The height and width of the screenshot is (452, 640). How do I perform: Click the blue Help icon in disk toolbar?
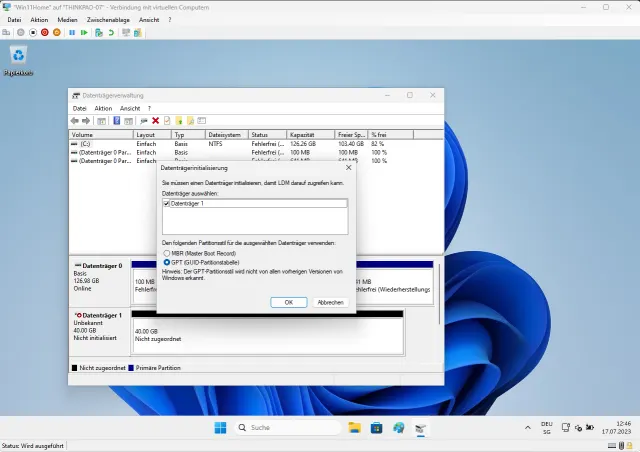(x=116, y=121)
